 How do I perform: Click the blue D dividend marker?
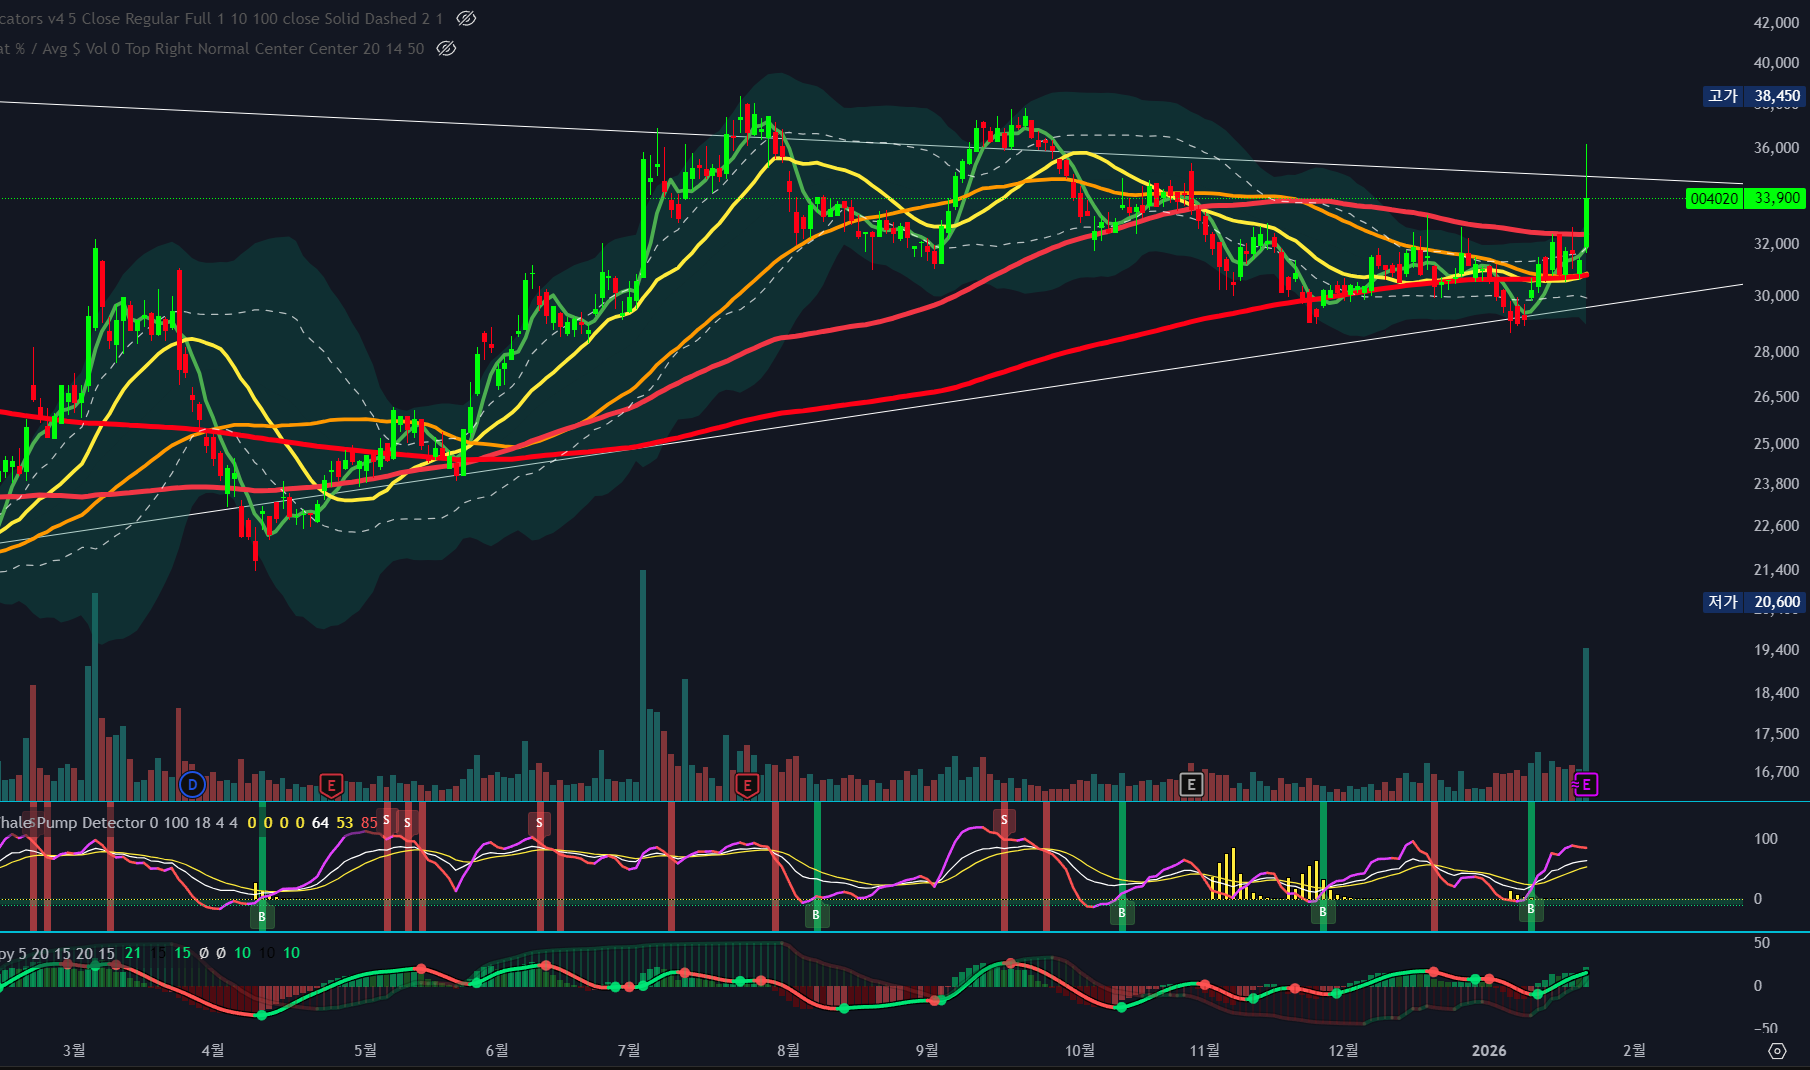pos(192,785)
